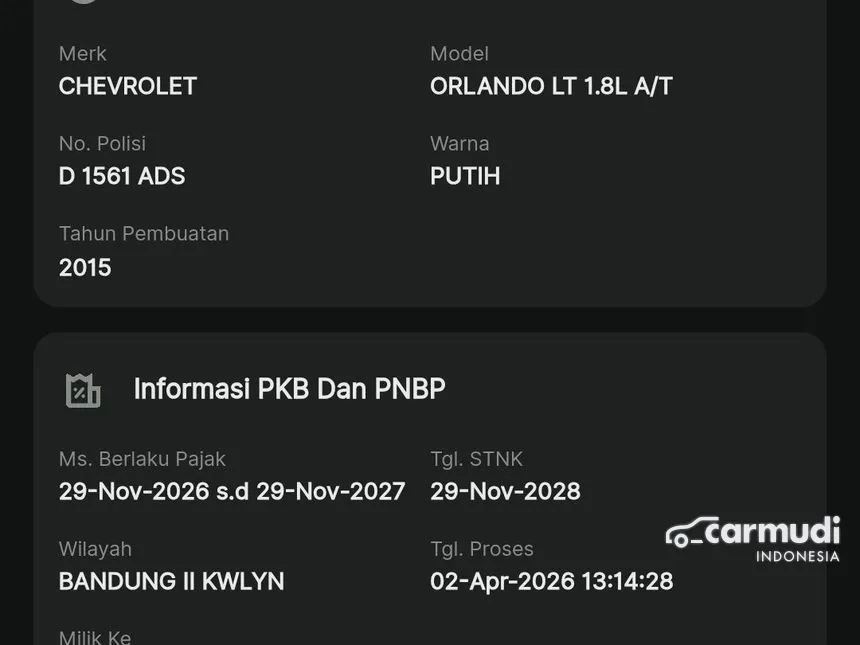
Task: Click the CHEVROLET brand value
Action: (128, 86)
